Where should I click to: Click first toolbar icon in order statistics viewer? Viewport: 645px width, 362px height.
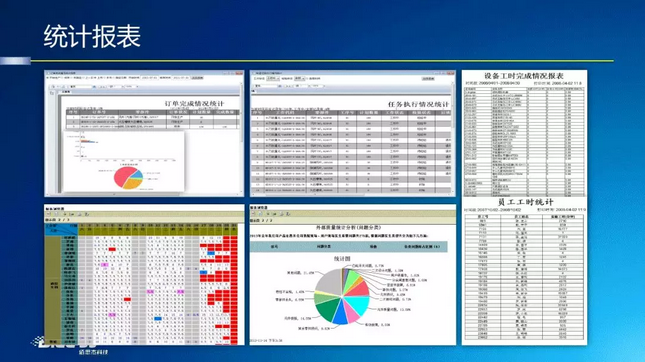point(53,87)
